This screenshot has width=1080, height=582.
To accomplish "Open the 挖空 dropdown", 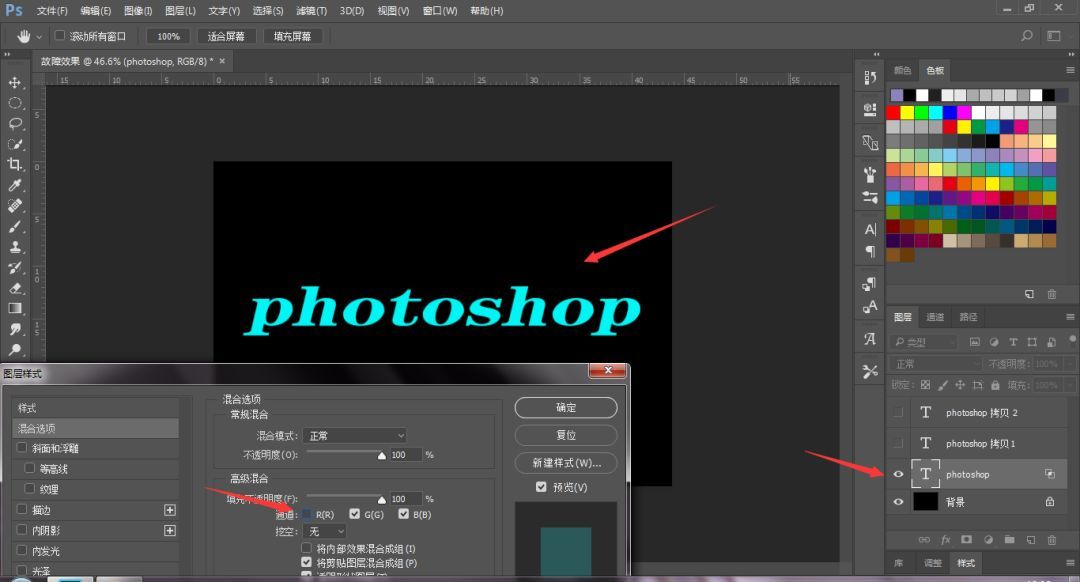I will pyautogui.click(x=324, y=531).
